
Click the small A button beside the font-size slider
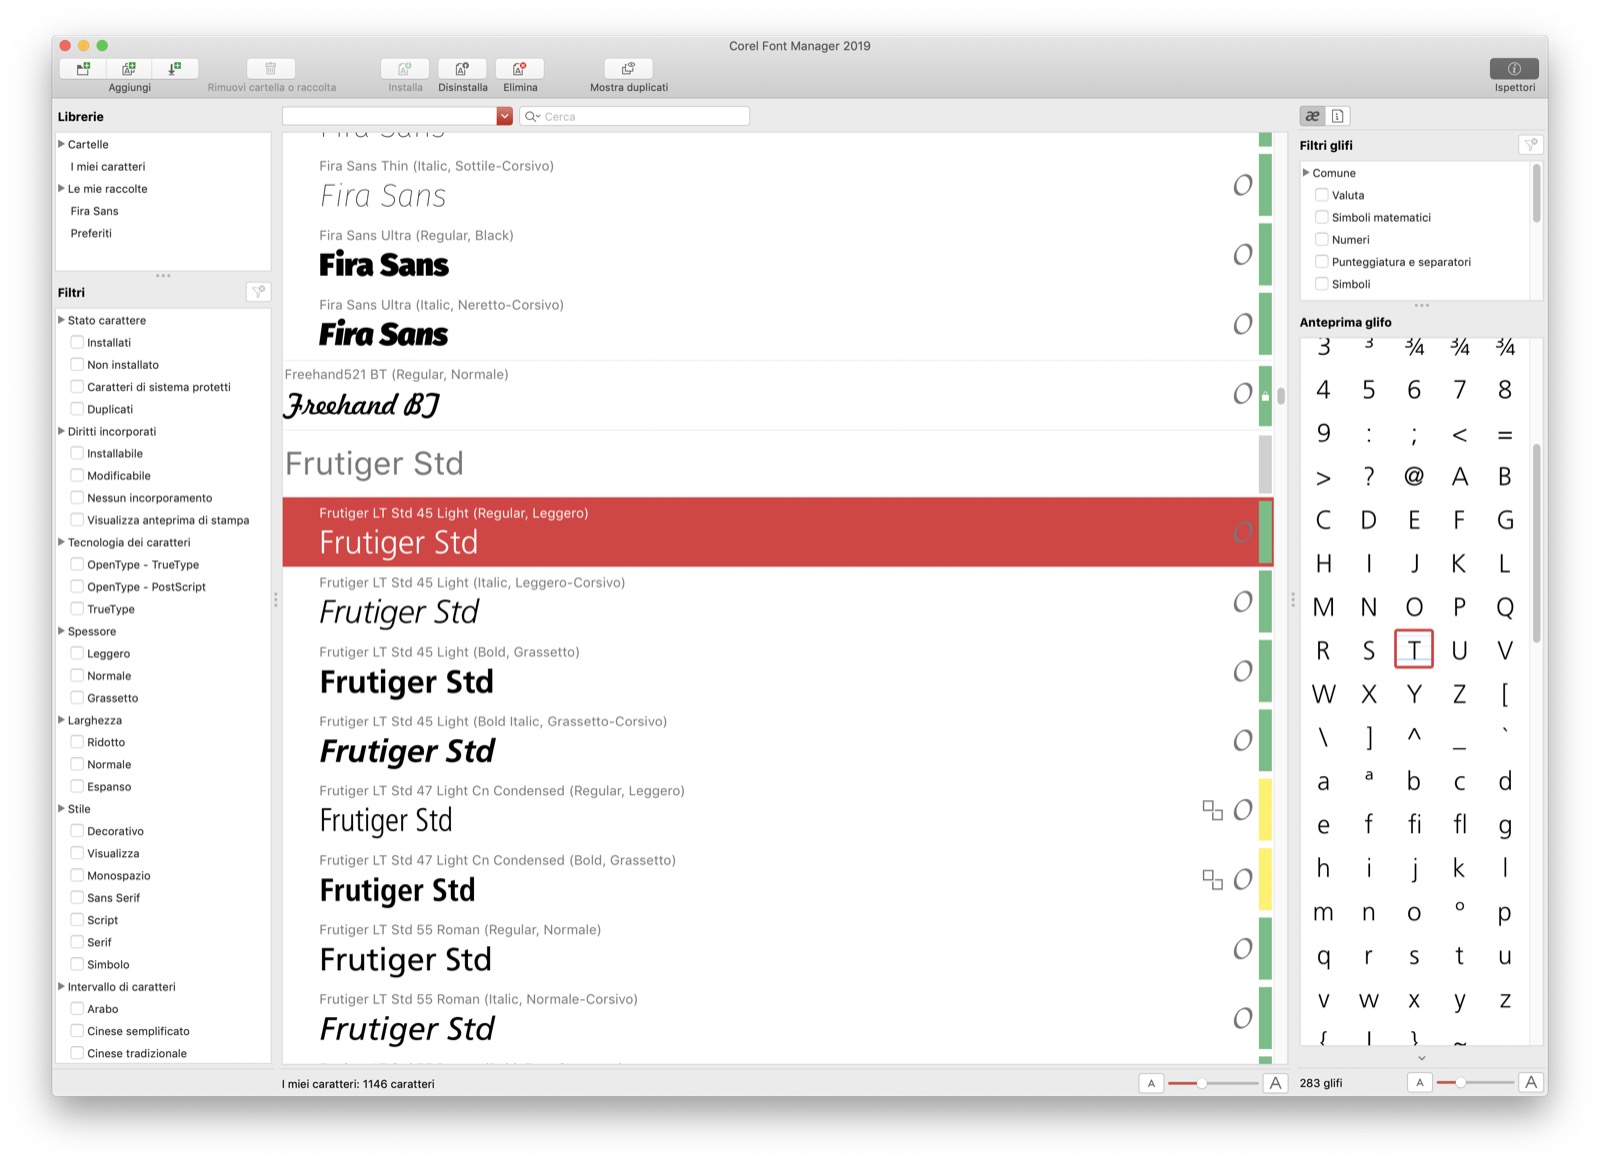(1151, 1083)
